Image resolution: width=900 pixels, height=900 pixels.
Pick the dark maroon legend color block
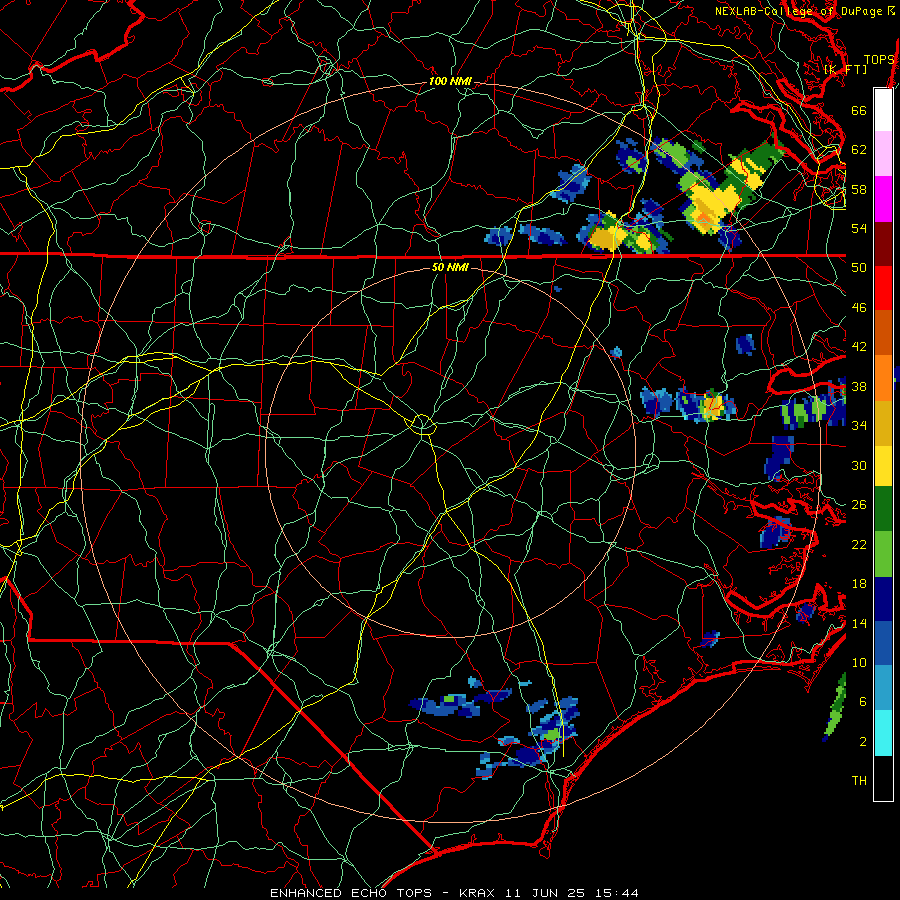click(883, 244)
